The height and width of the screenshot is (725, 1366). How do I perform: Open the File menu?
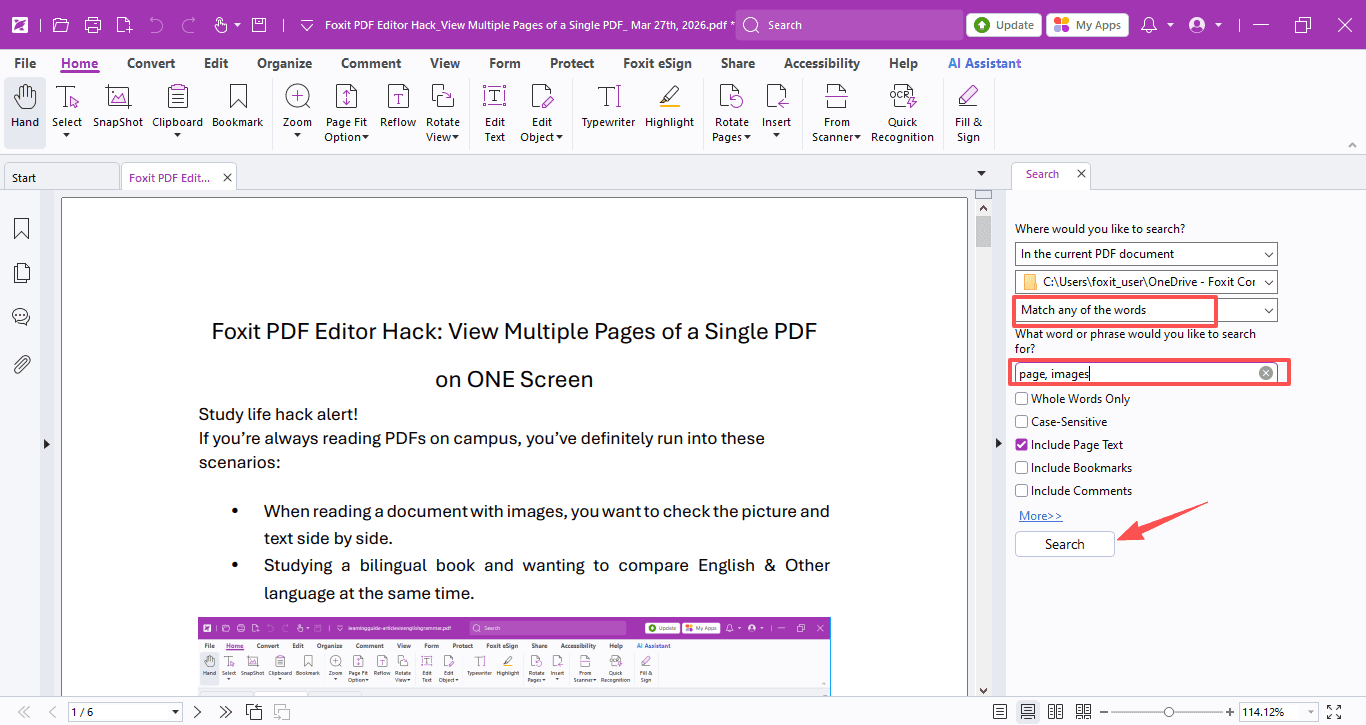pos(25,63)
